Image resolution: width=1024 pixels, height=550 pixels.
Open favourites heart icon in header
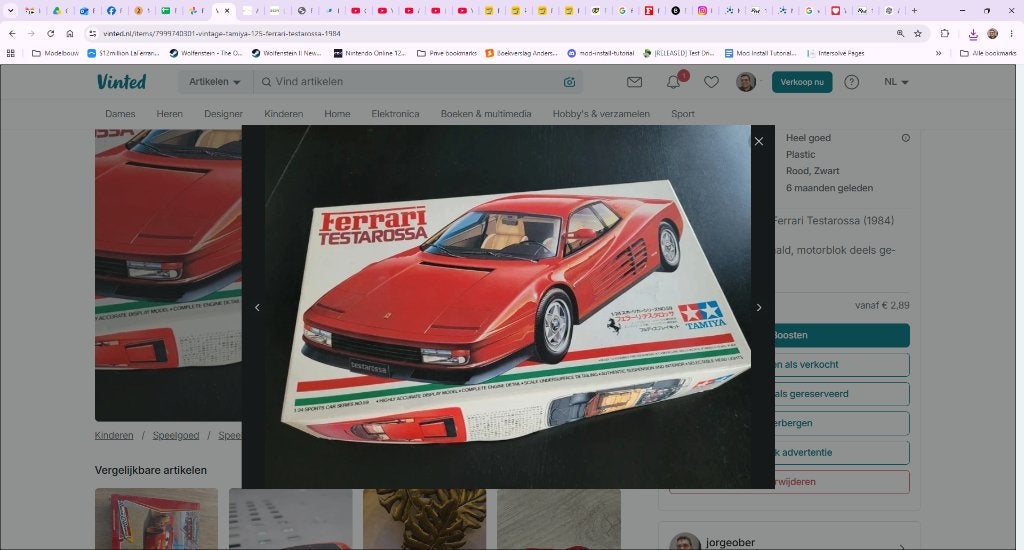711,82
